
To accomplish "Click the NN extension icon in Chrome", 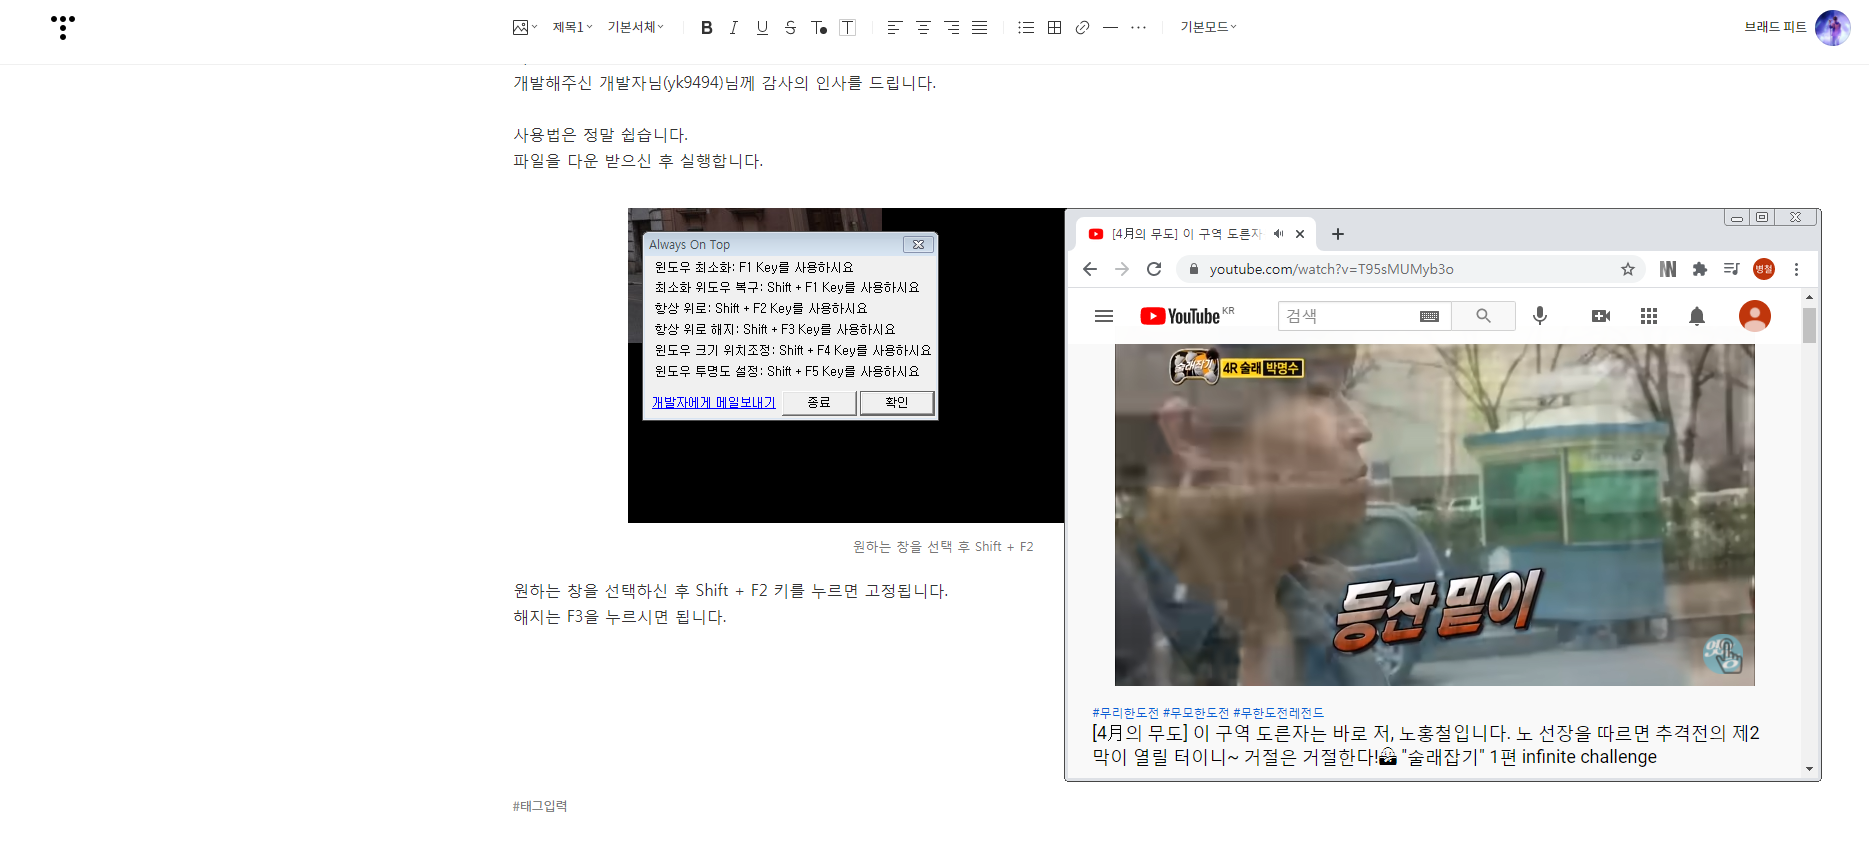I will click(1668, 269).
